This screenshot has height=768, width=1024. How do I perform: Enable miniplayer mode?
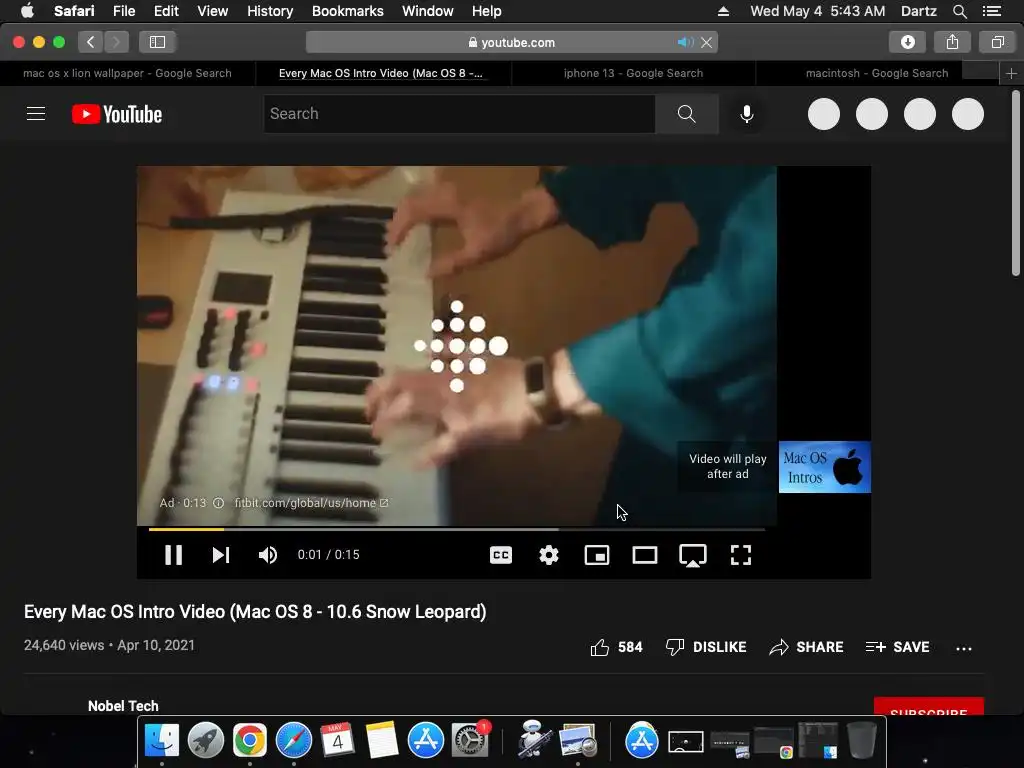(597, 555)
